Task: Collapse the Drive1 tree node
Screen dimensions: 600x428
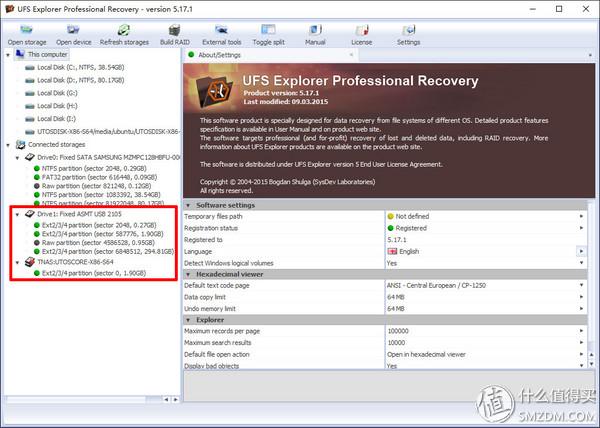Action: point(17,214)
